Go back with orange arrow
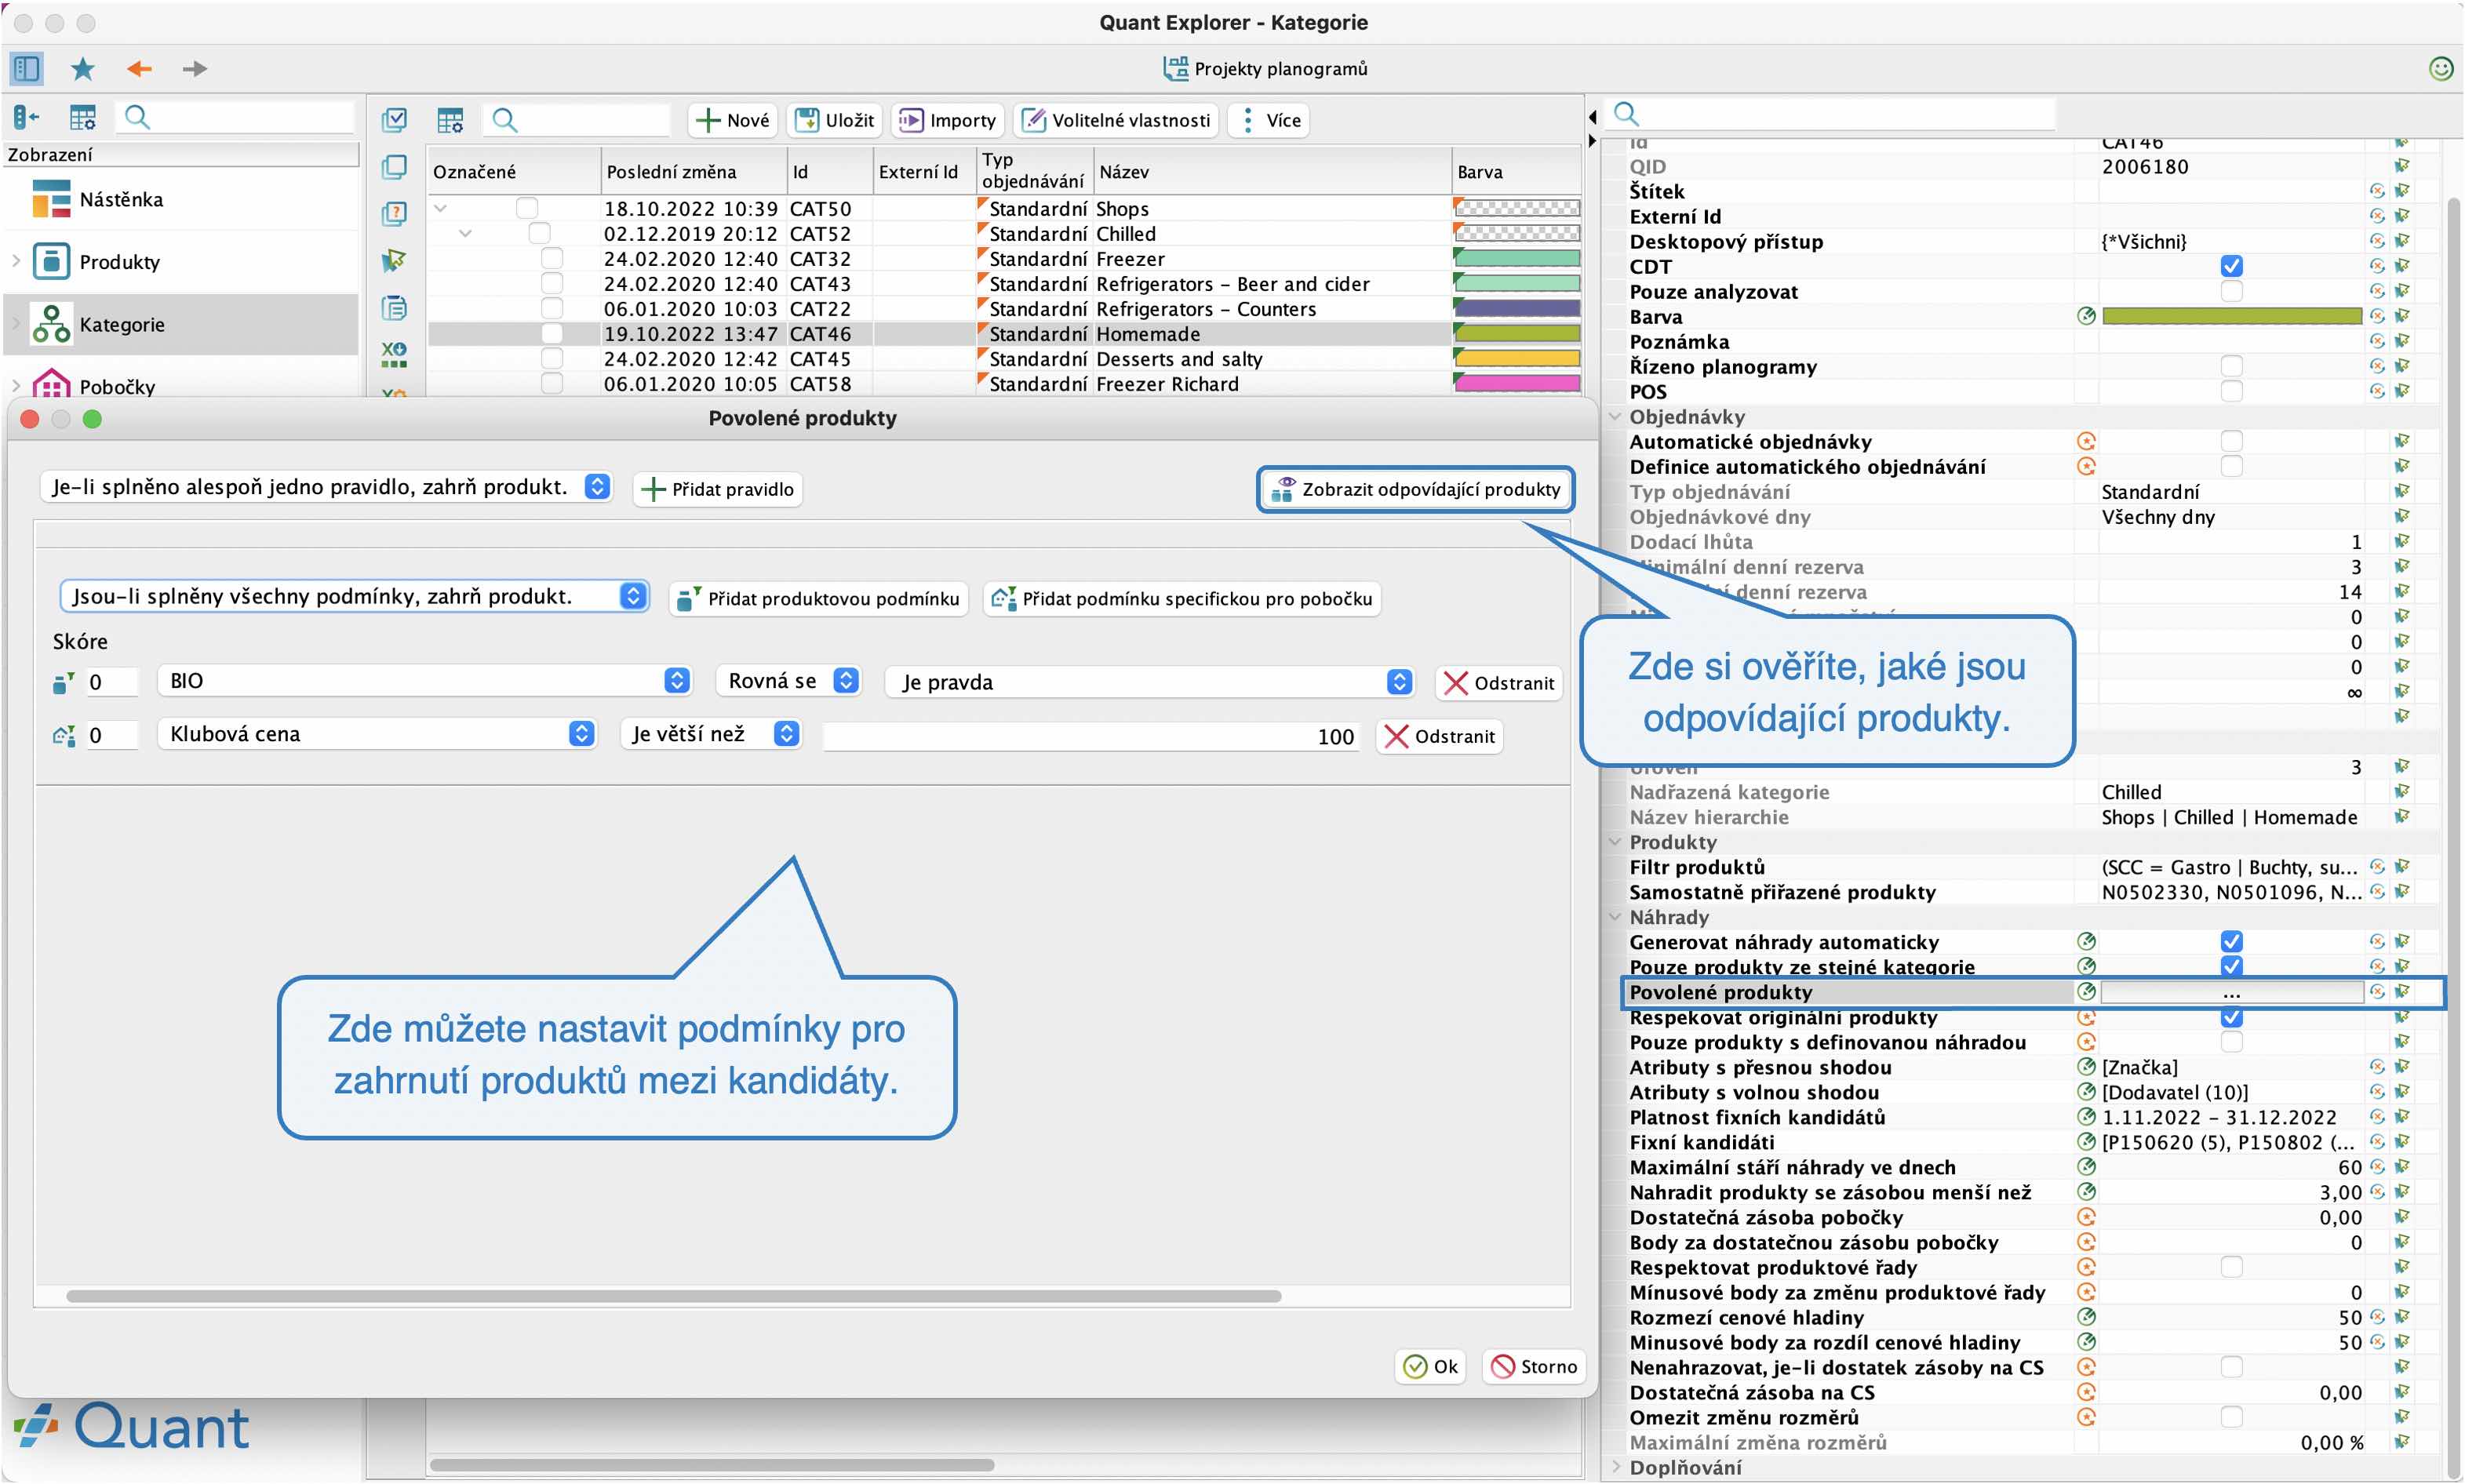This screenshot has height=1484, width=2465. [x=139, y=68]
